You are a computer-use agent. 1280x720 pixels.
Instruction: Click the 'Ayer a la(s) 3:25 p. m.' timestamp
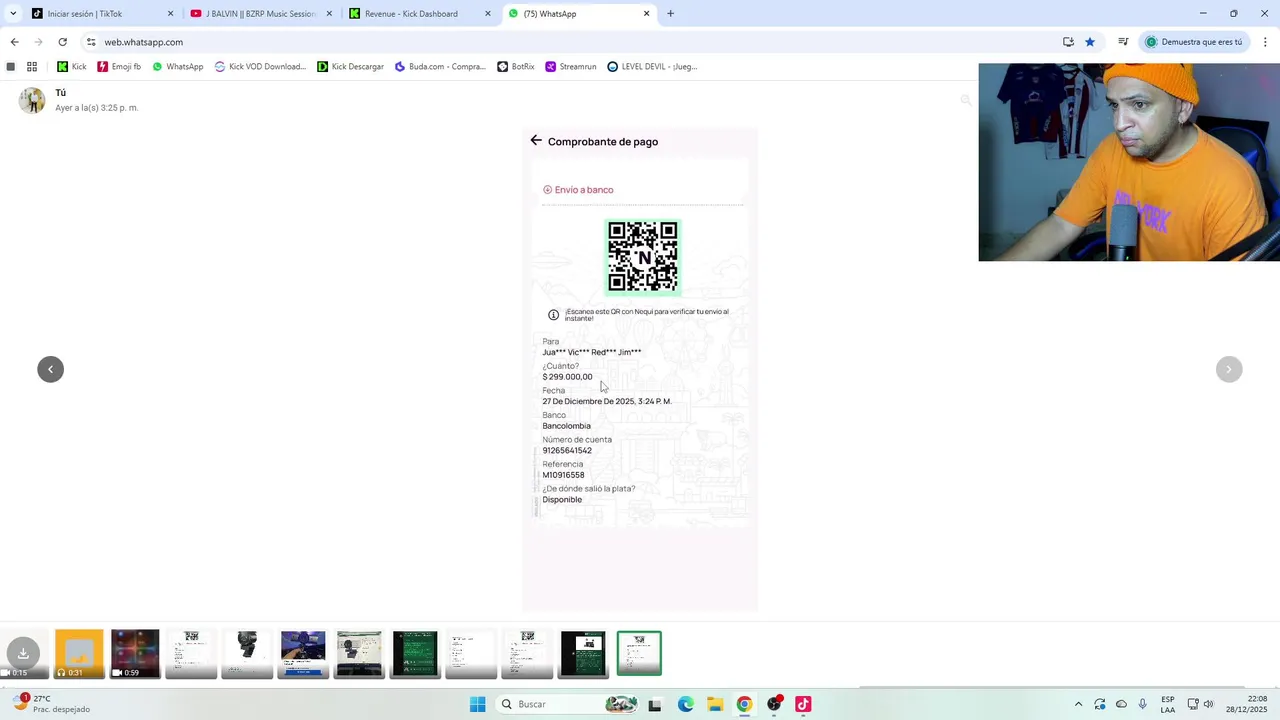click(x=97, y=108)
